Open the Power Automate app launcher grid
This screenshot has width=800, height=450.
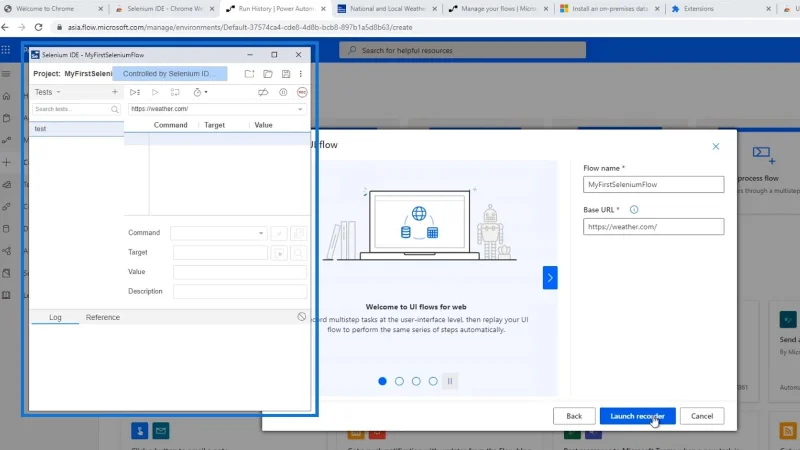click(x=6, y=50)
